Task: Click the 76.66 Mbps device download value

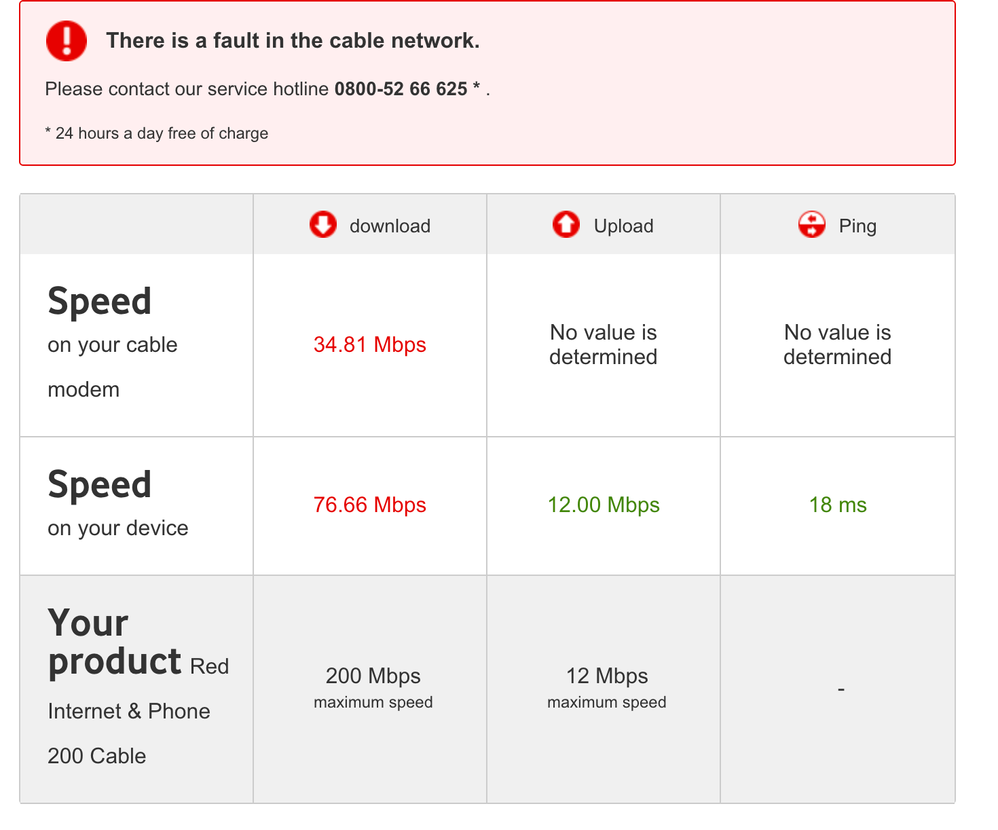Action: (x=369, y=505)
